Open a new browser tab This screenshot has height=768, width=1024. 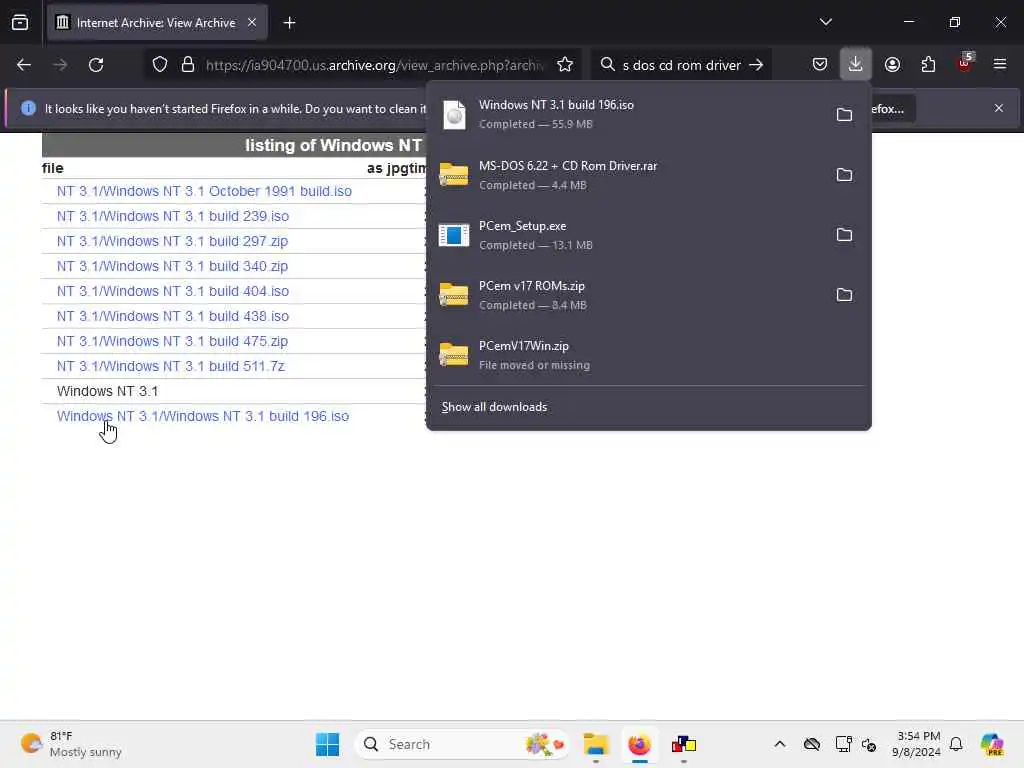tap(289, 23)
